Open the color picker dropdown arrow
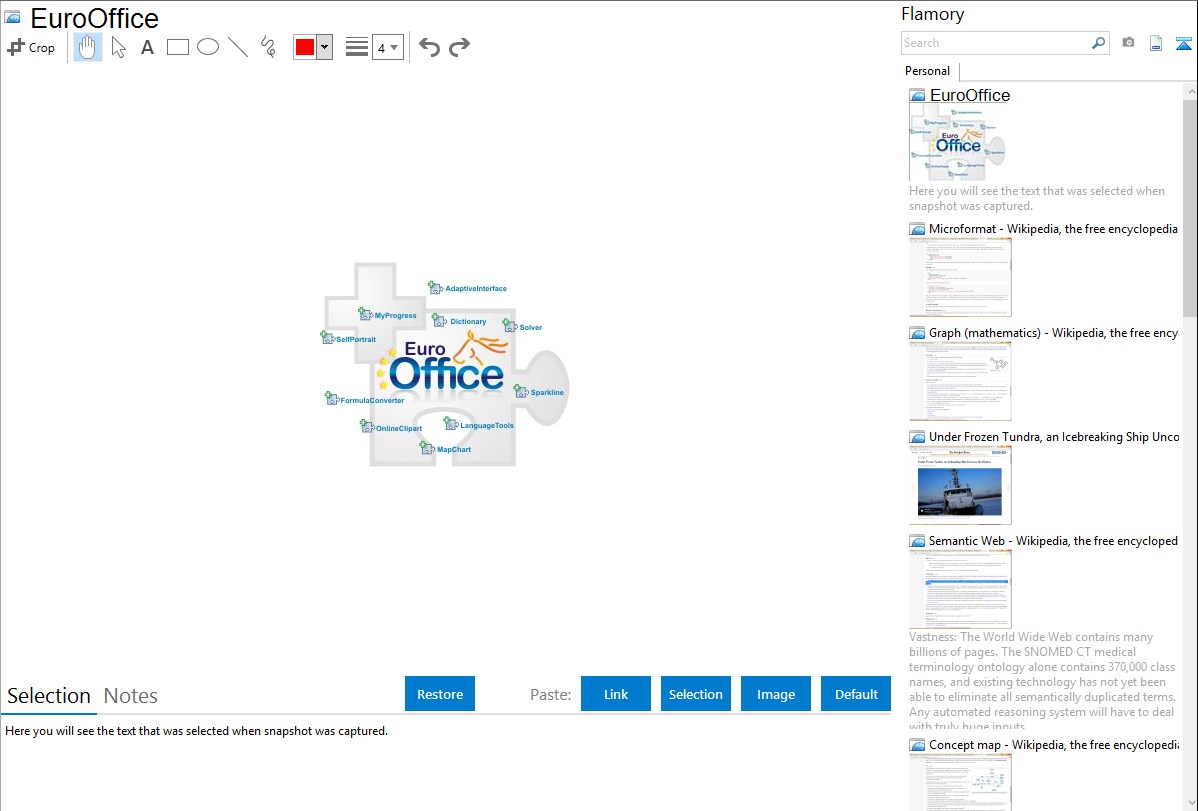This screenshot has height=811, width=1198. pos(325,47)
